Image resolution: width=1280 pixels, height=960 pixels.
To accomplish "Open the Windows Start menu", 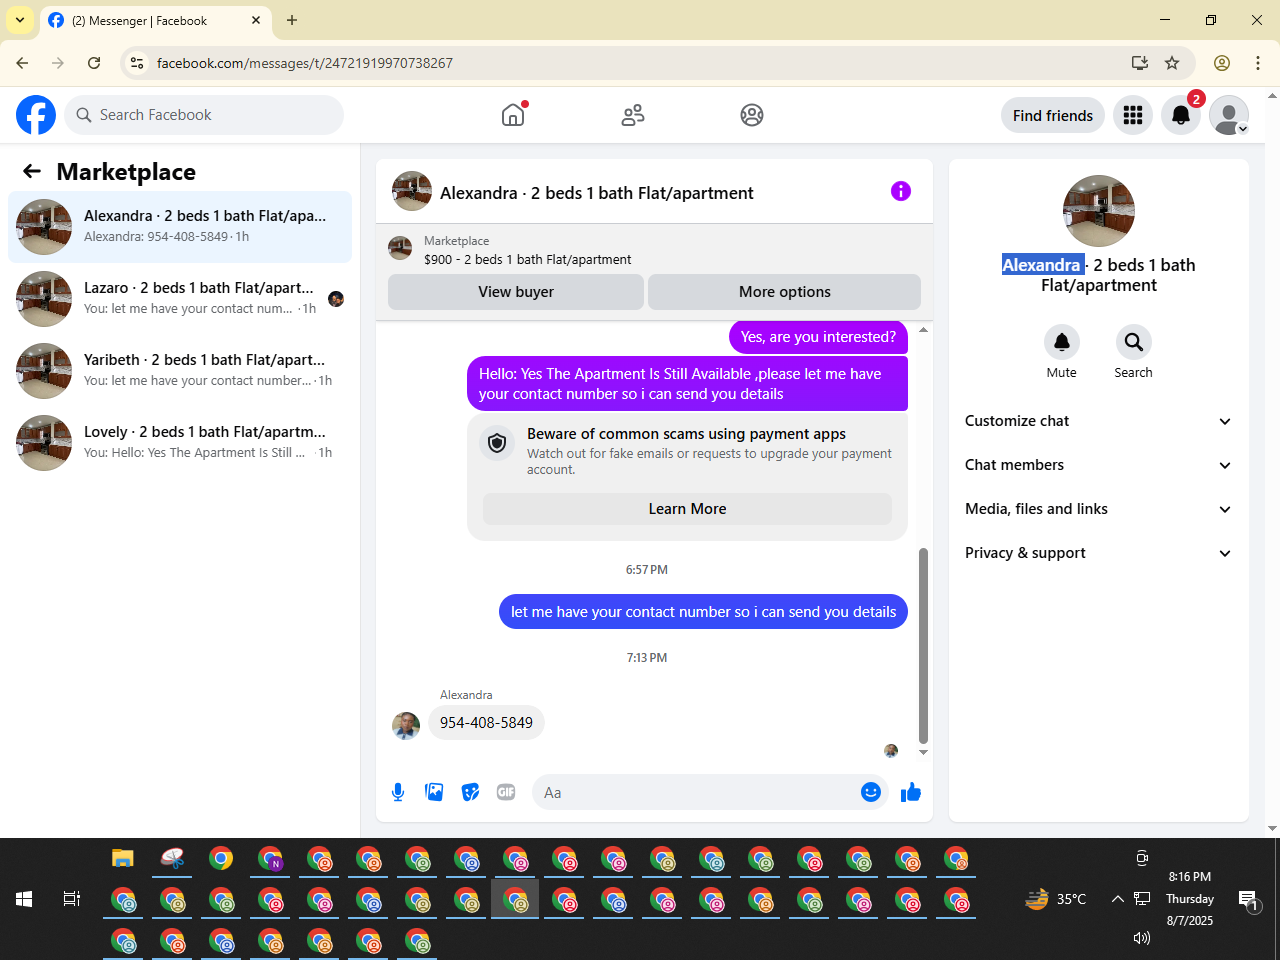I will [24, 899].
